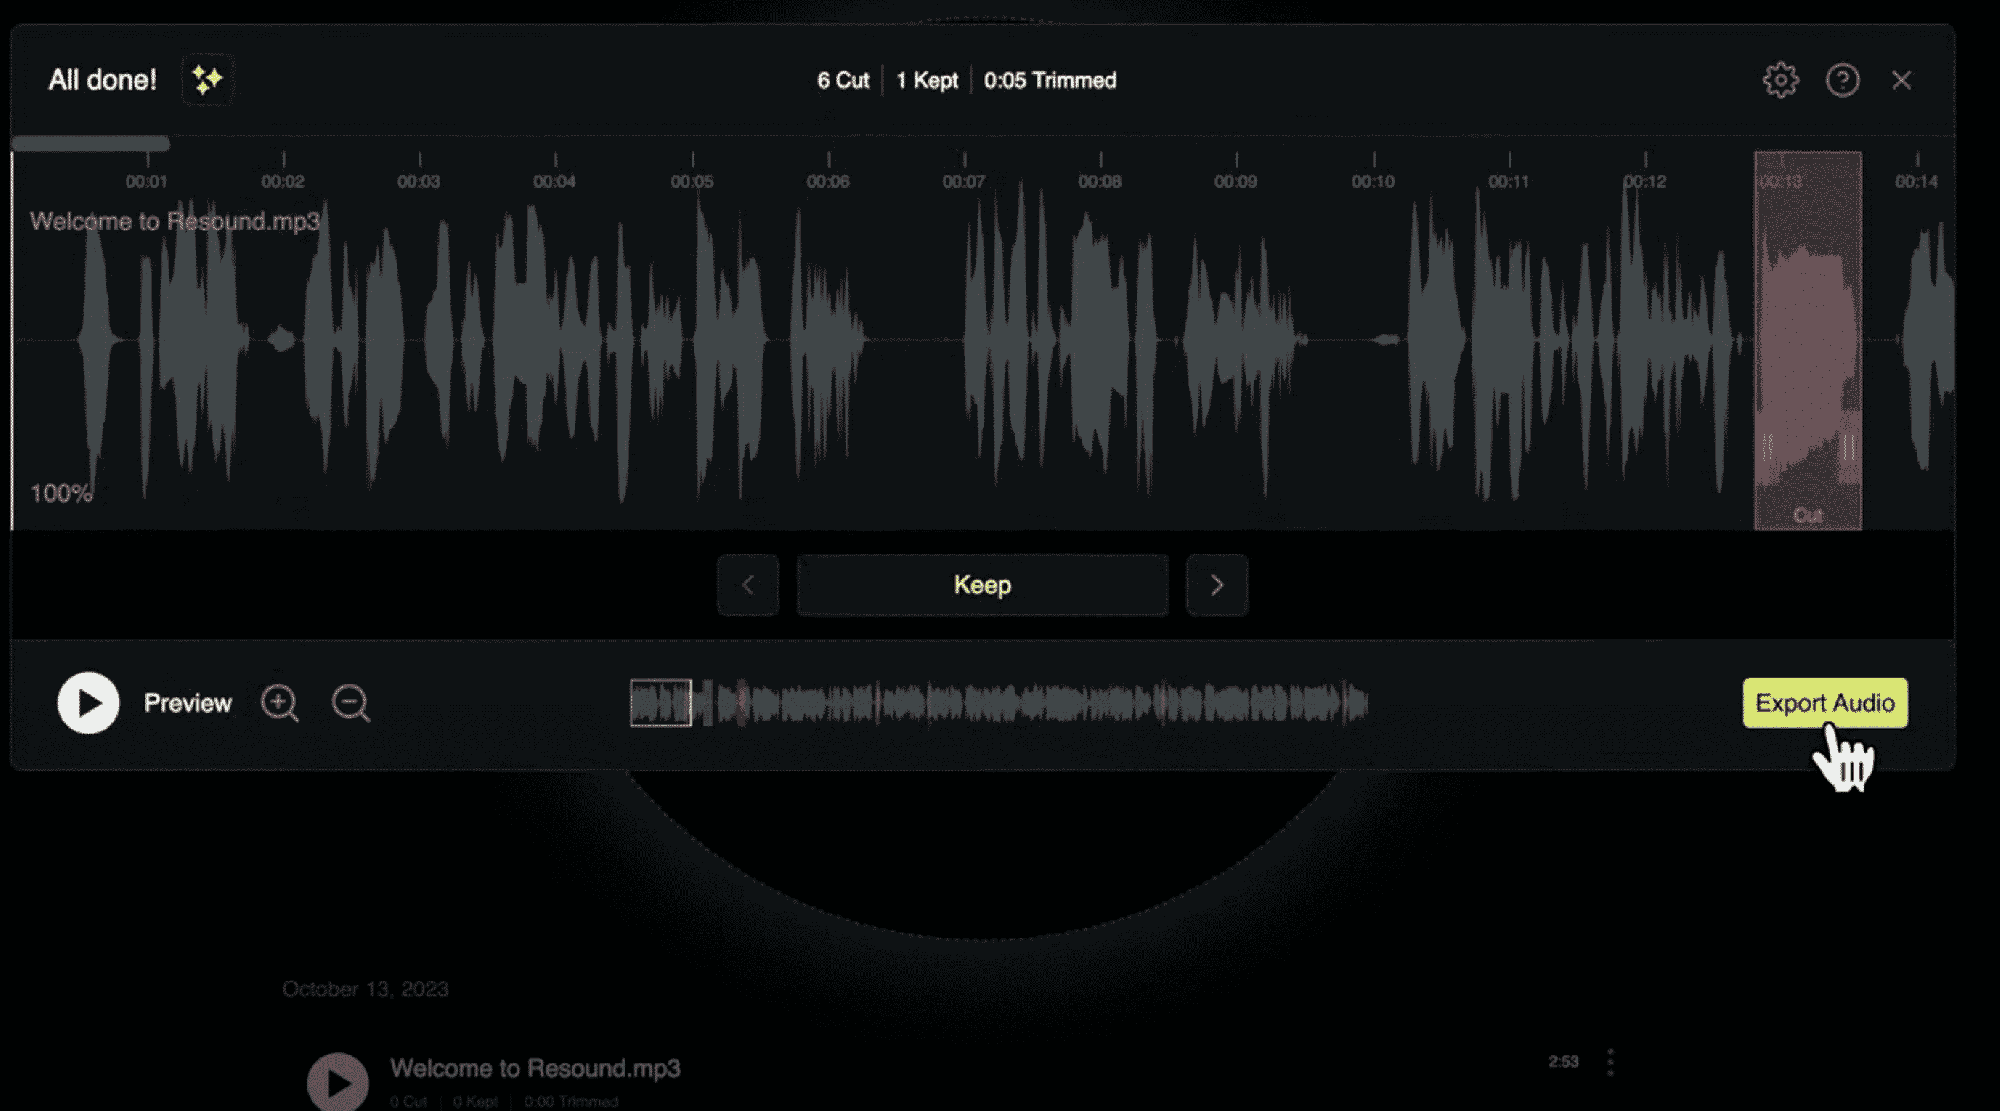This screenshot has height=1111, width=2000.
Task: Close the editor panel with the X icon
Action: (1901, 80)
